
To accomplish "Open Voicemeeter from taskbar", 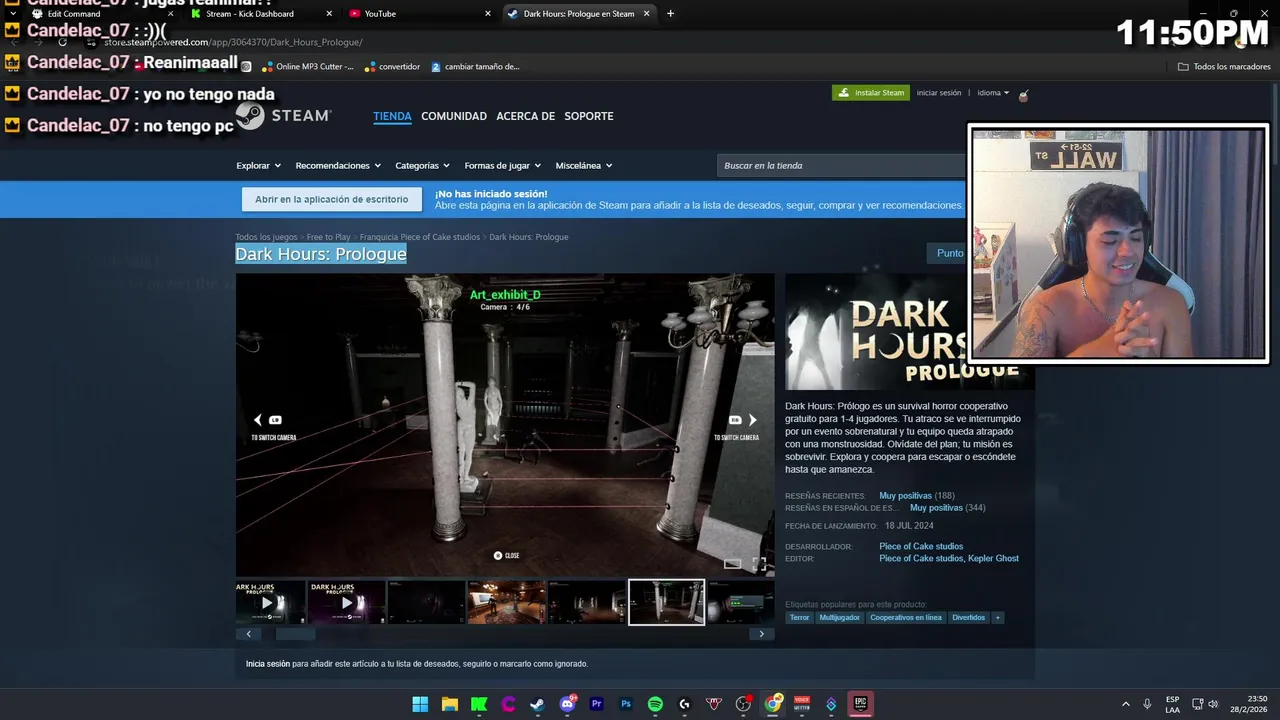I will [x=802, y=704].
